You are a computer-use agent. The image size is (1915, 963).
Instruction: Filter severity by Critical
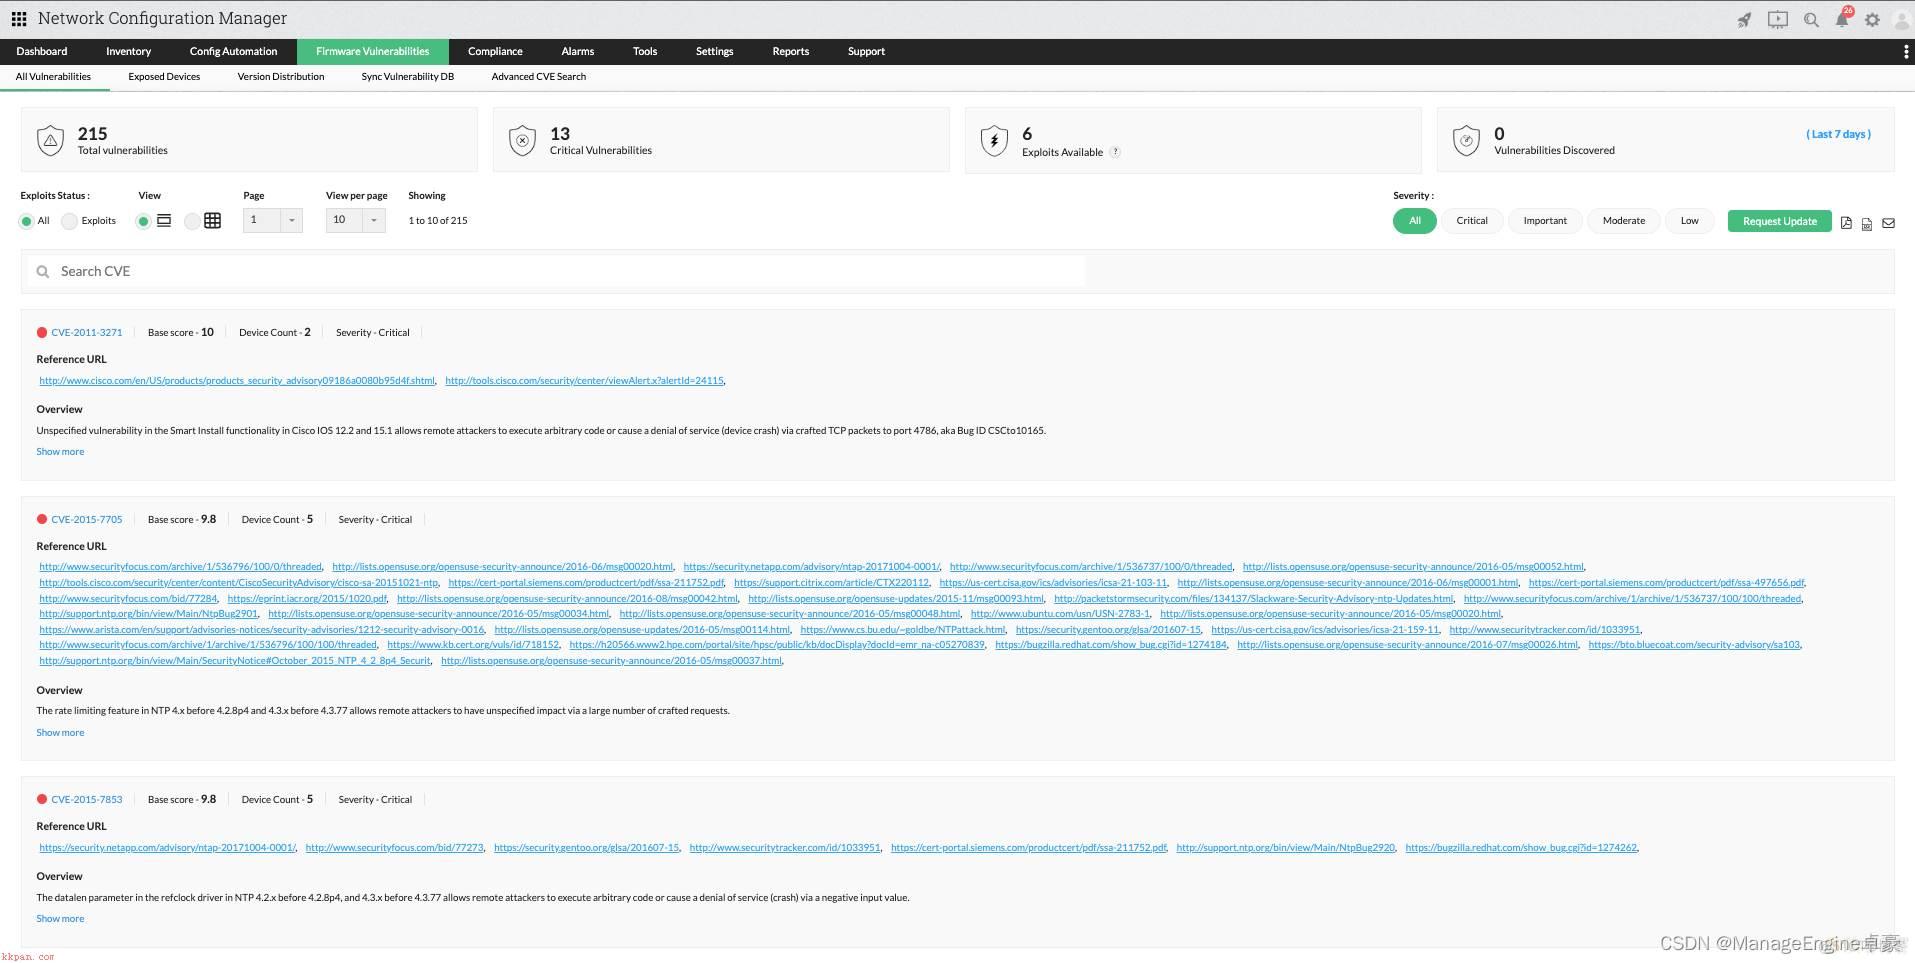(x=1472, y=221)
